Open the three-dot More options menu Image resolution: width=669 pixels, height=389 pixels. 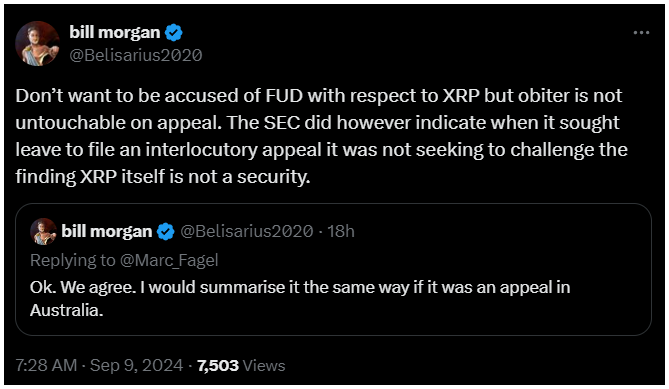pos(641,33)
